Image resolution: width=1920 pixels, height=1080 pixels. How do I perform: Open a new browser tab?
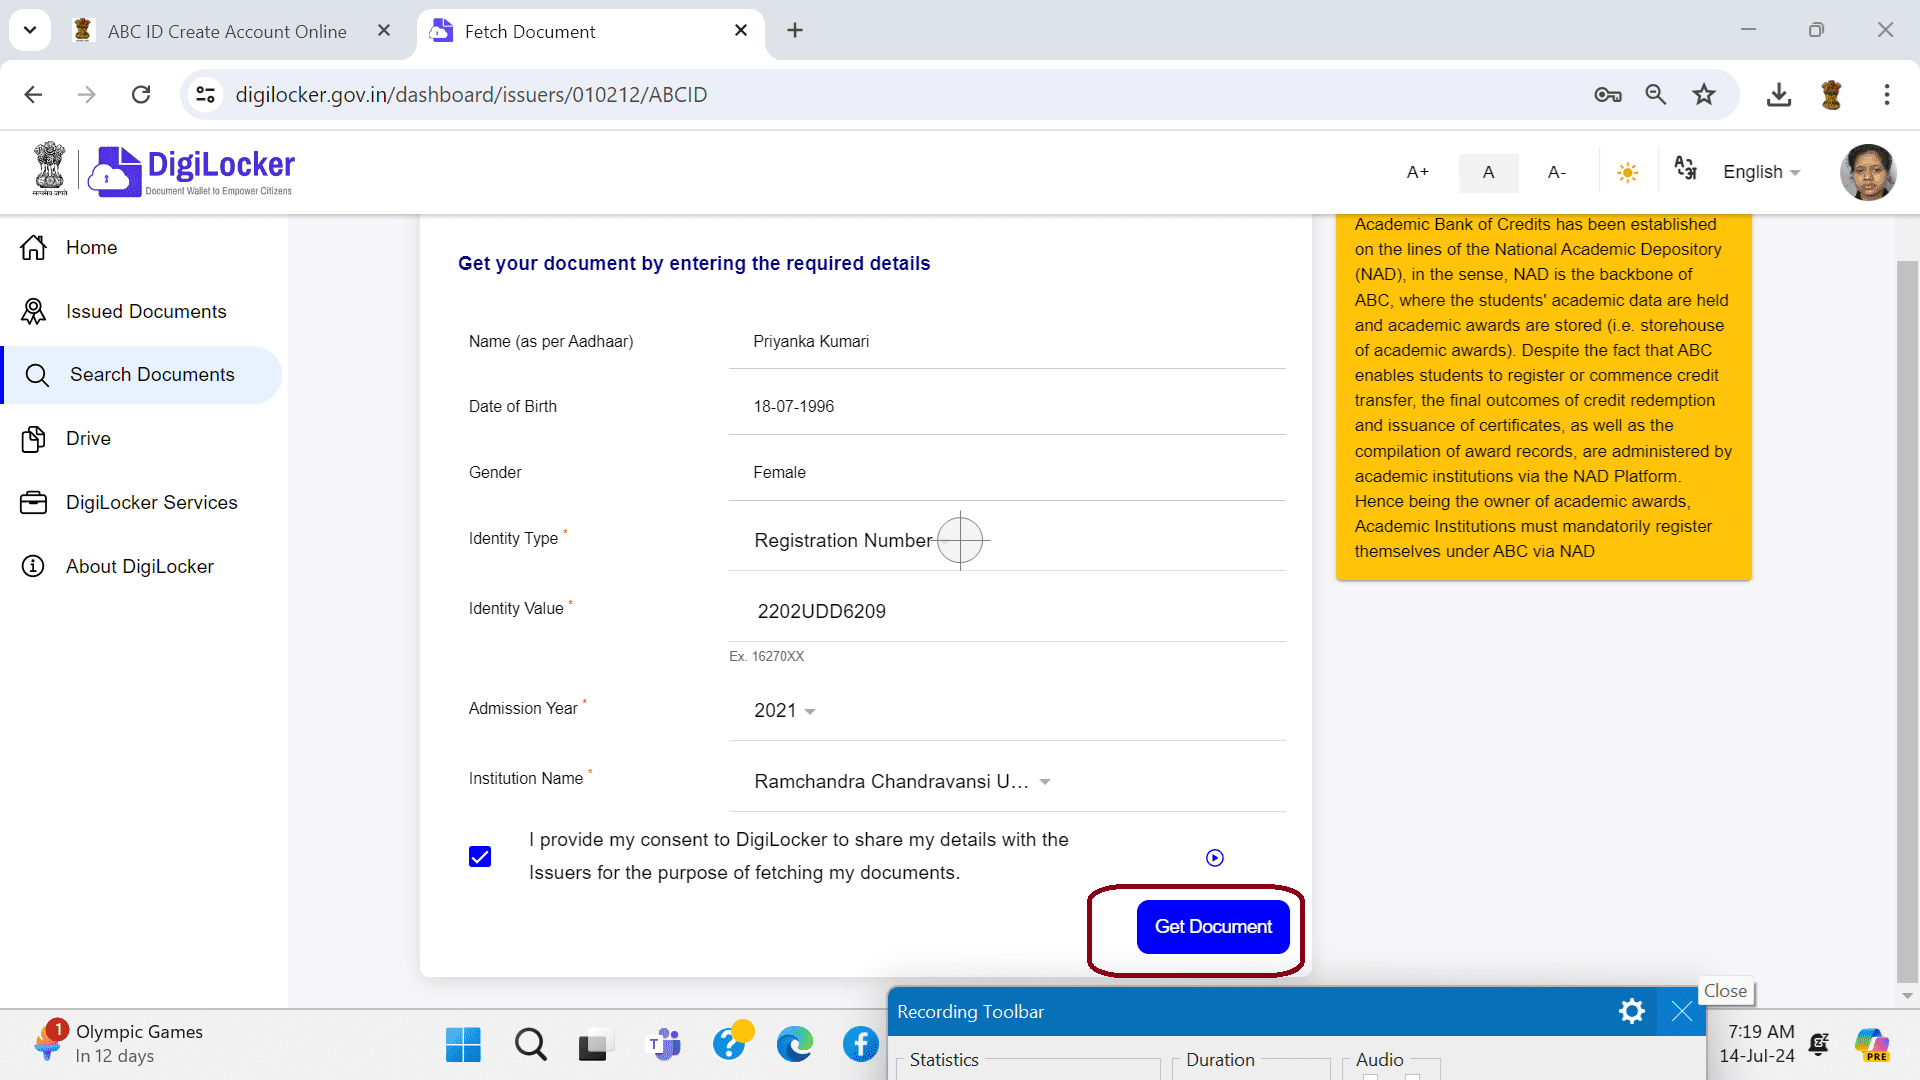point(795,31)
